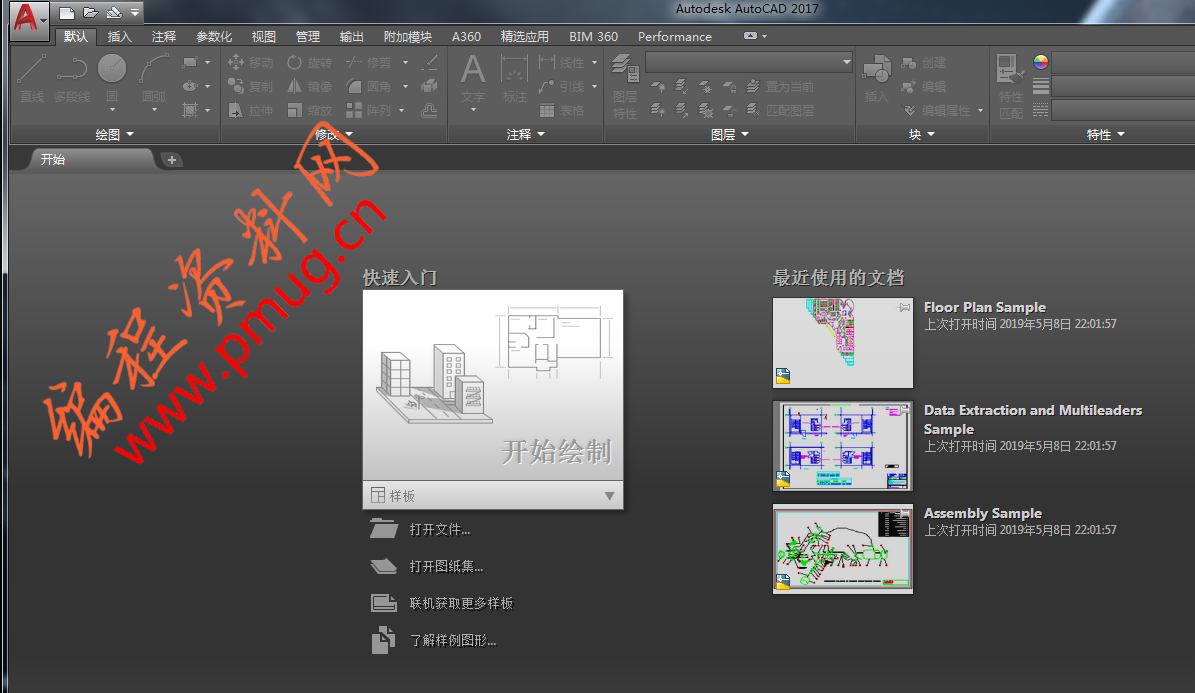
Task: Click the Rotate (旋转) tool
Action: coord(309,63)
